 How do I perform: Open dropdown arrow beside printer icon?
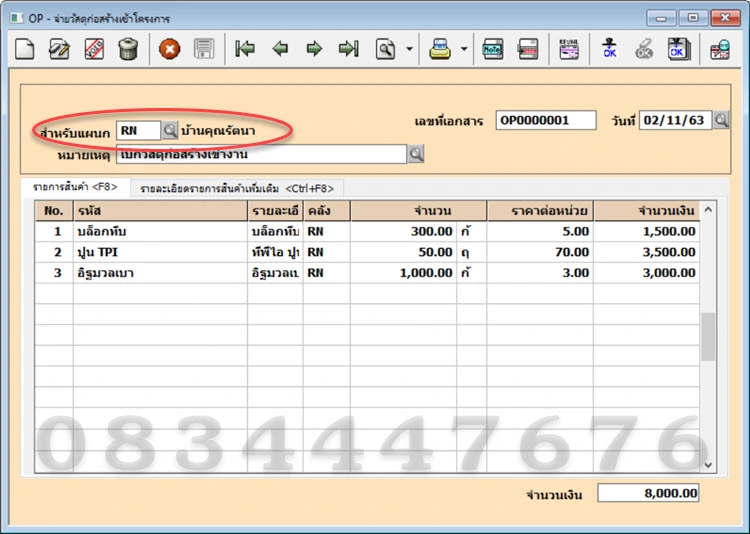click(464, 49)
